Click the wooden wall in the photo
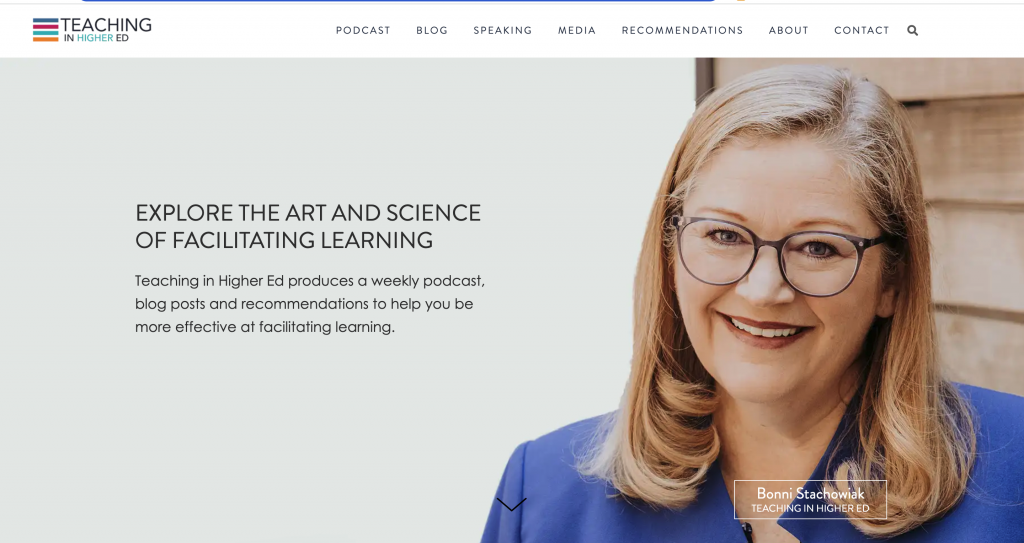Image resolution: width=1024 pixels, height=543 pixels. pyautogui.click(x=967, y=196)
